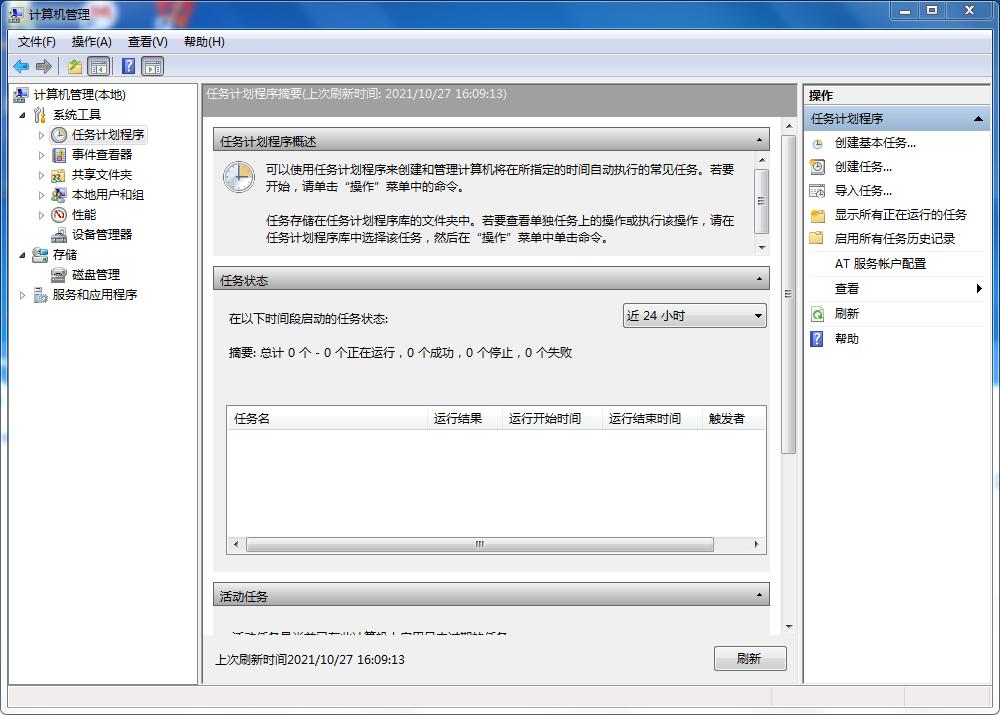The height and width of the screenshot is (715, 1000).
Task: Click the help icon in the toolbar
Action: tap(127, 66)
